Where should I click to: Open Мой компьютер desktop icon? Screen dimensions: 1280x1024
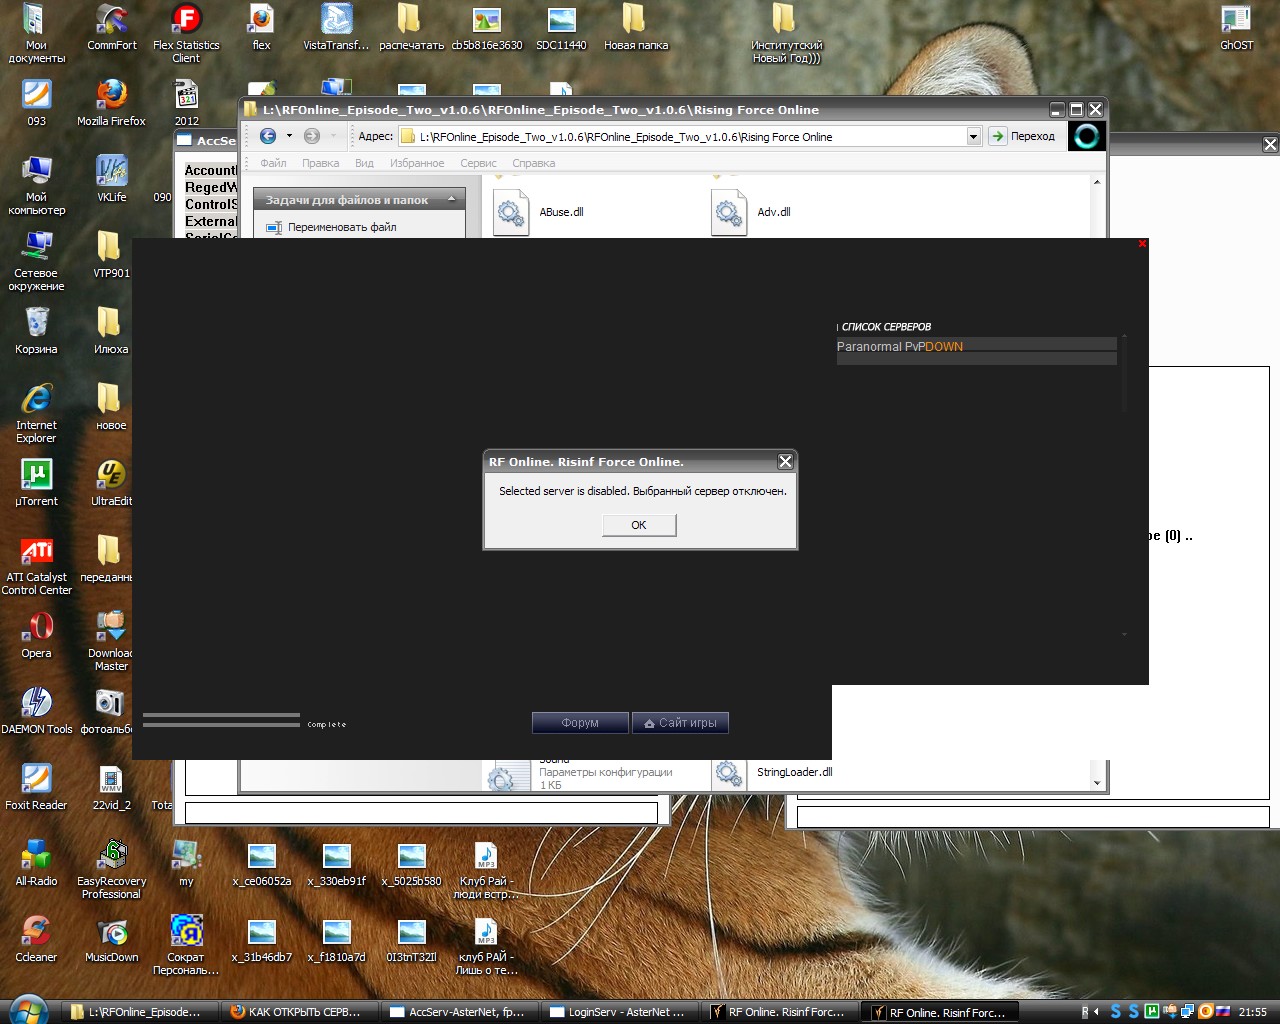click(37, 185)
